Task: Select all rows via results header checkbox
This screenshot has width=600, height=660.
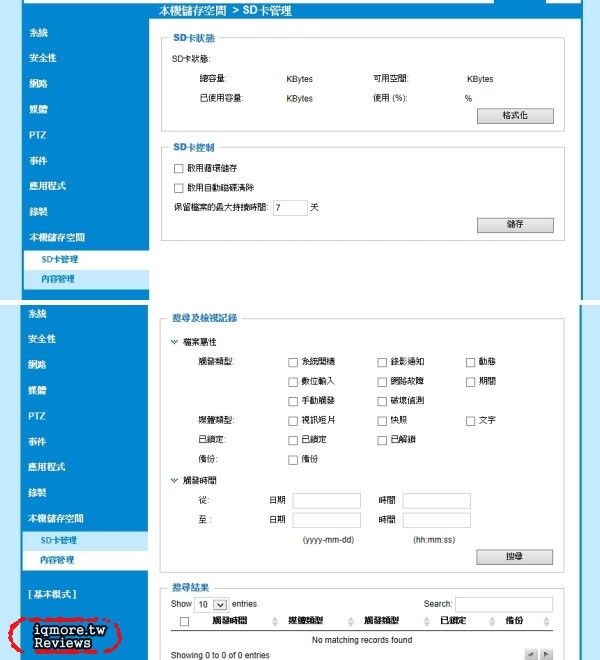Action: coord(184,622)
